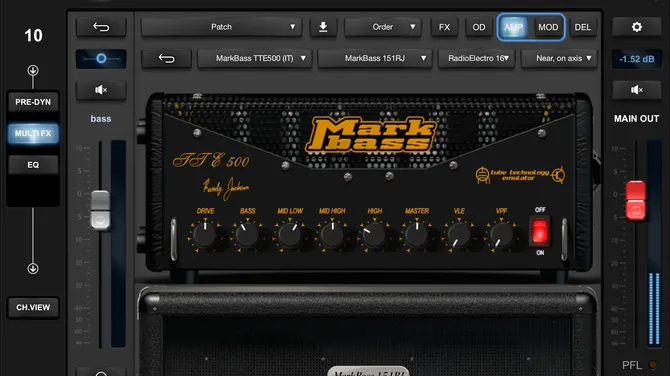The image size is (670, 376).
Task: Open the Patch dropdown
Action: pyautogui.click(x=222, y=27)
